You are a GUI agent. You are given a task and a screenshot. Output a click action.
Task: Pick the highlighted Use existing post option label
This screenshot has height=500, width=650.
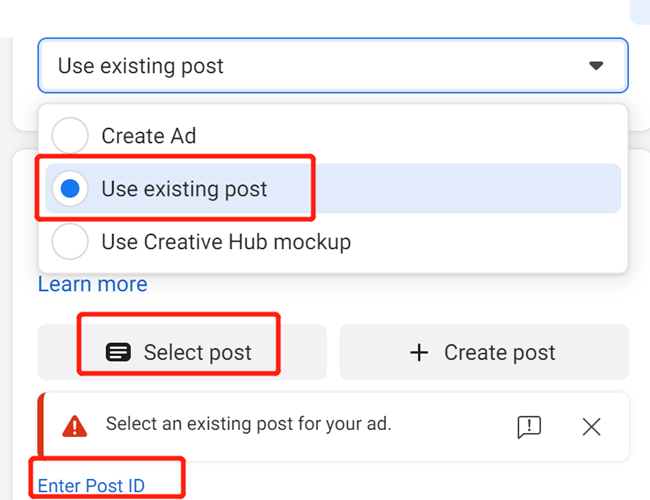tap(184, 188)
